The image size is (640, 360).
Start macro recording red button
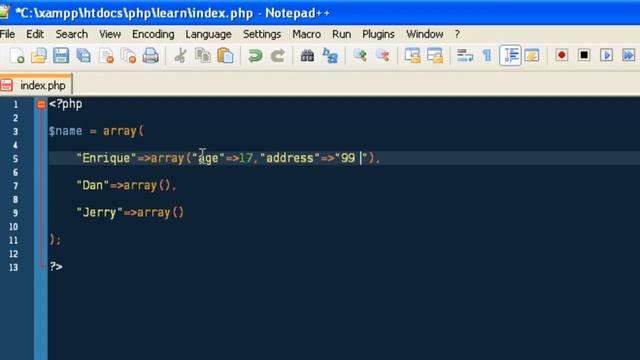pyautogui.click(x=562, y=55)
